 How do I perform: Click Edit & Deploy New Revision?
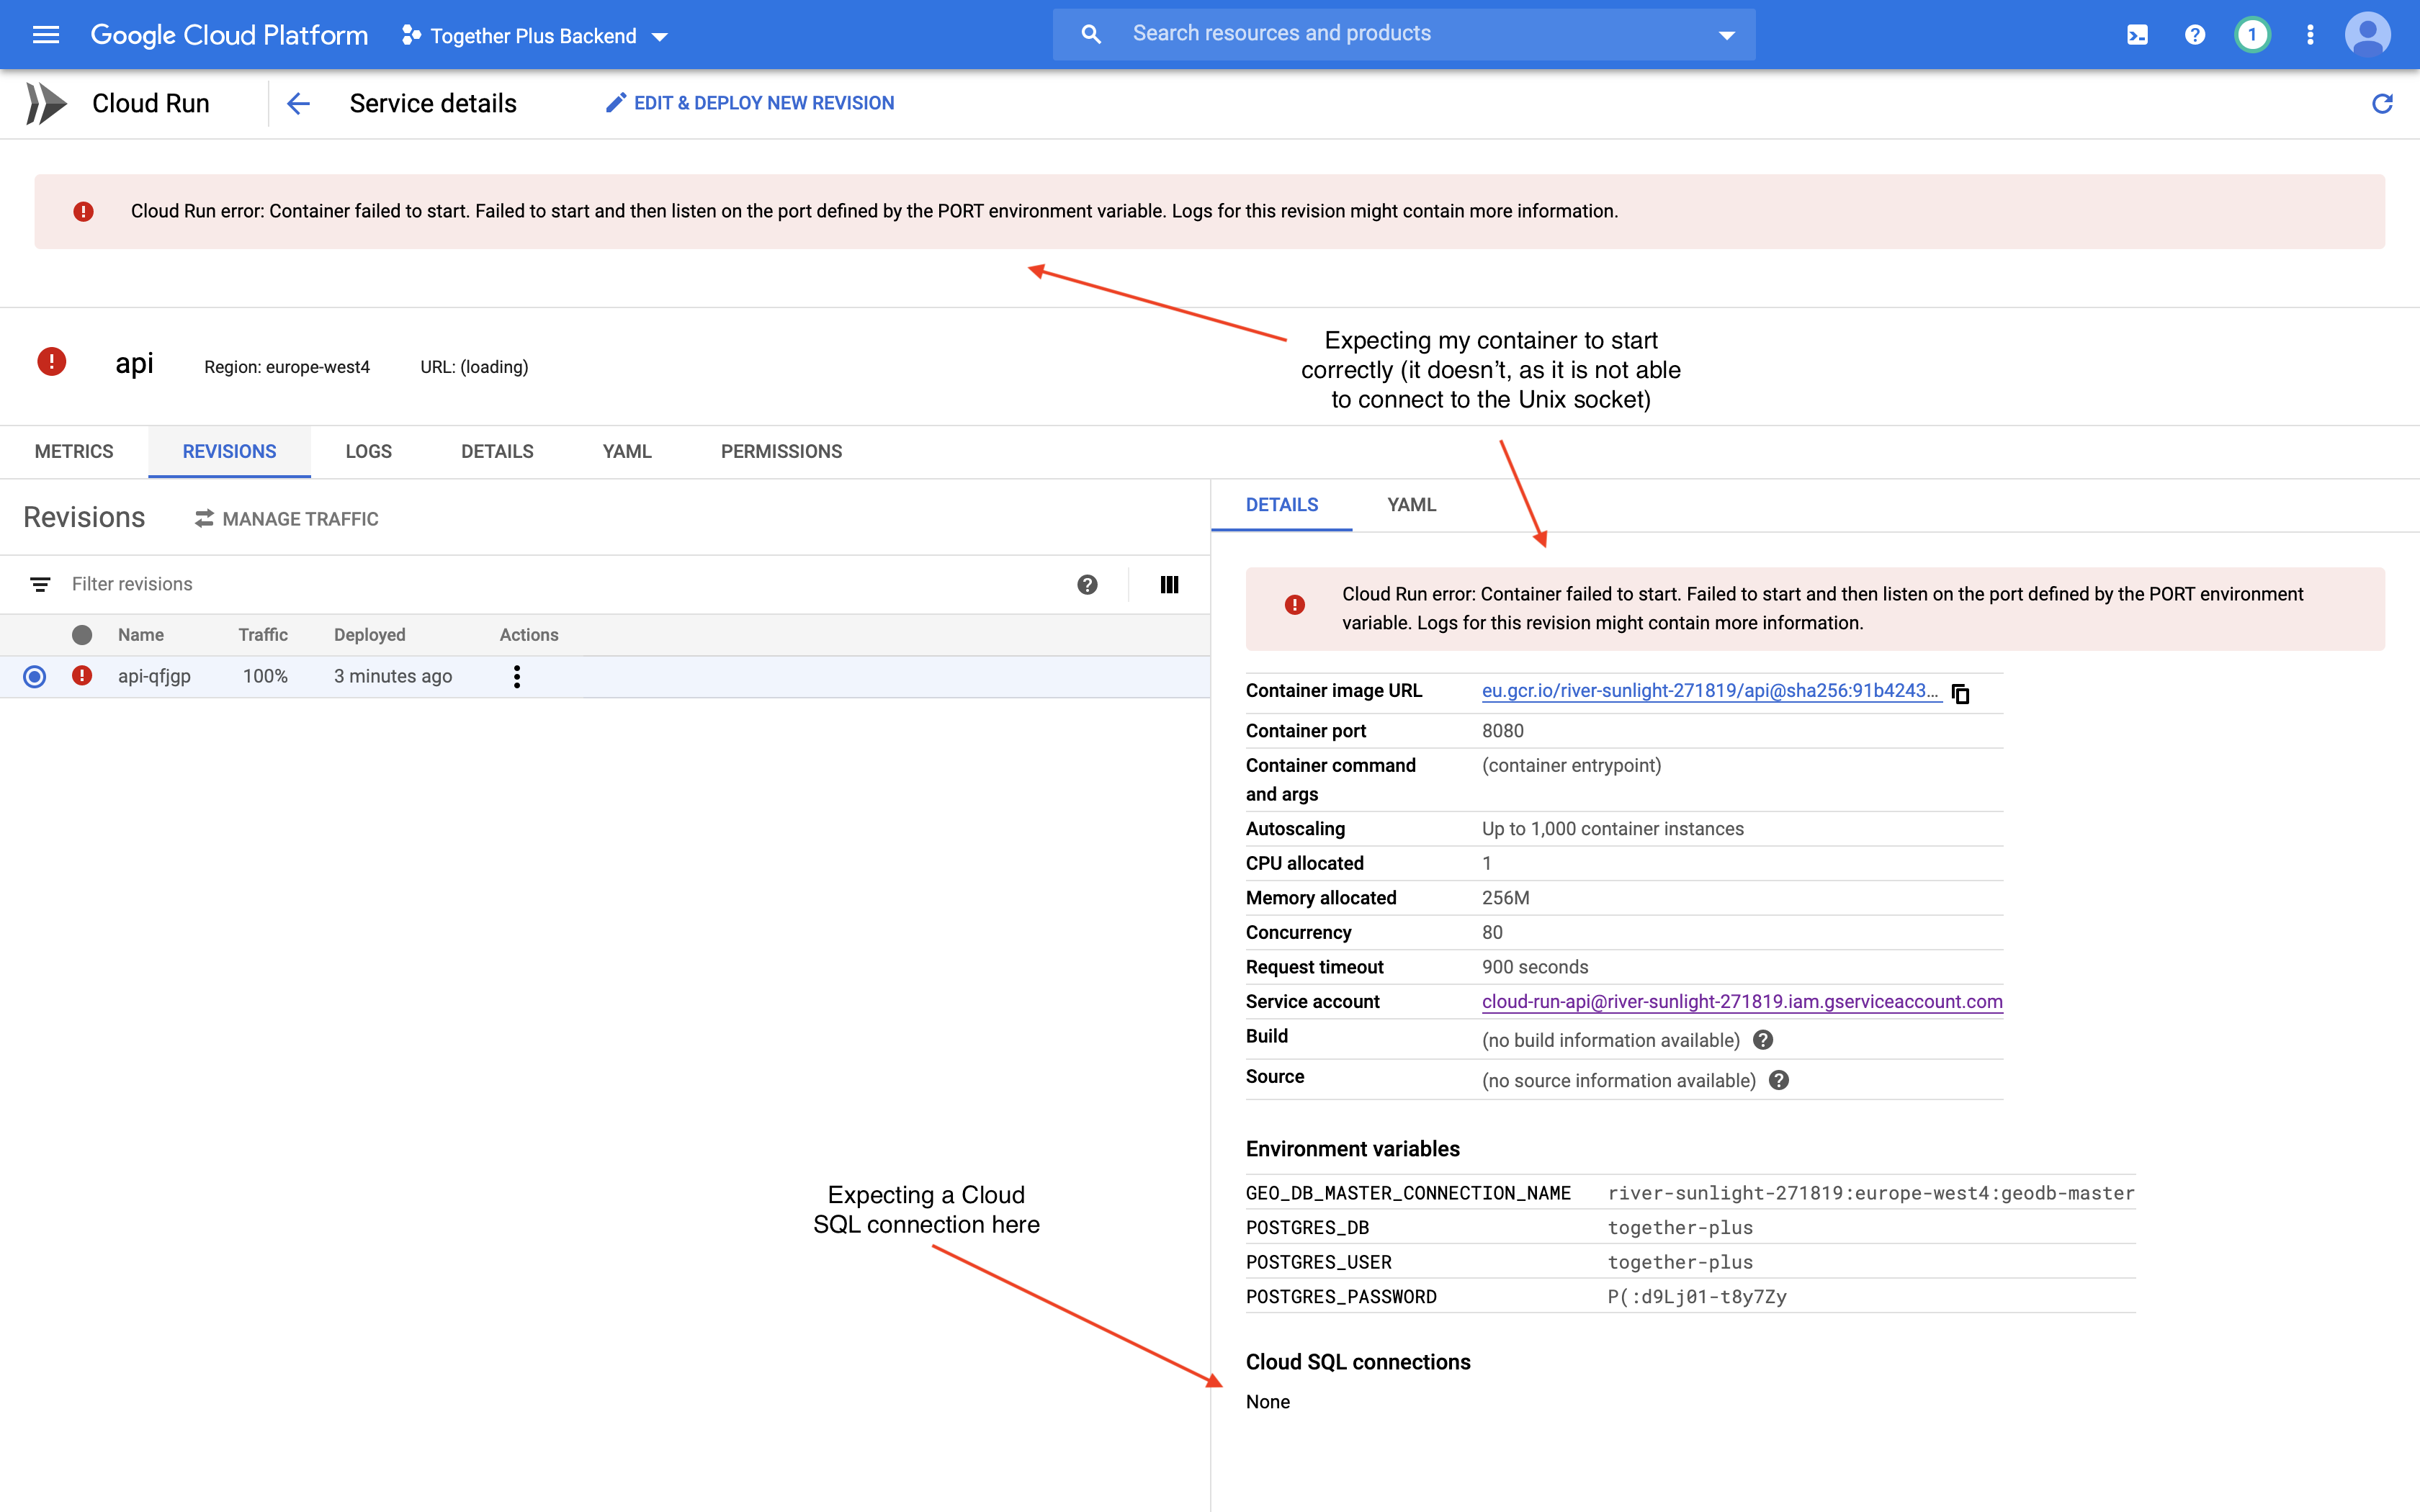point(750,103)
